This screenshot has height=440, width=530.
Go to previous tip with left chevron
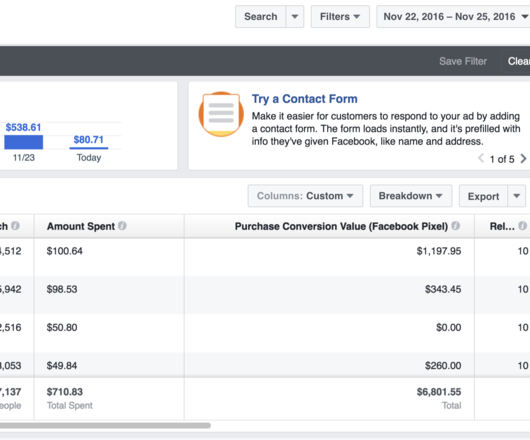(x=481, y=158)
